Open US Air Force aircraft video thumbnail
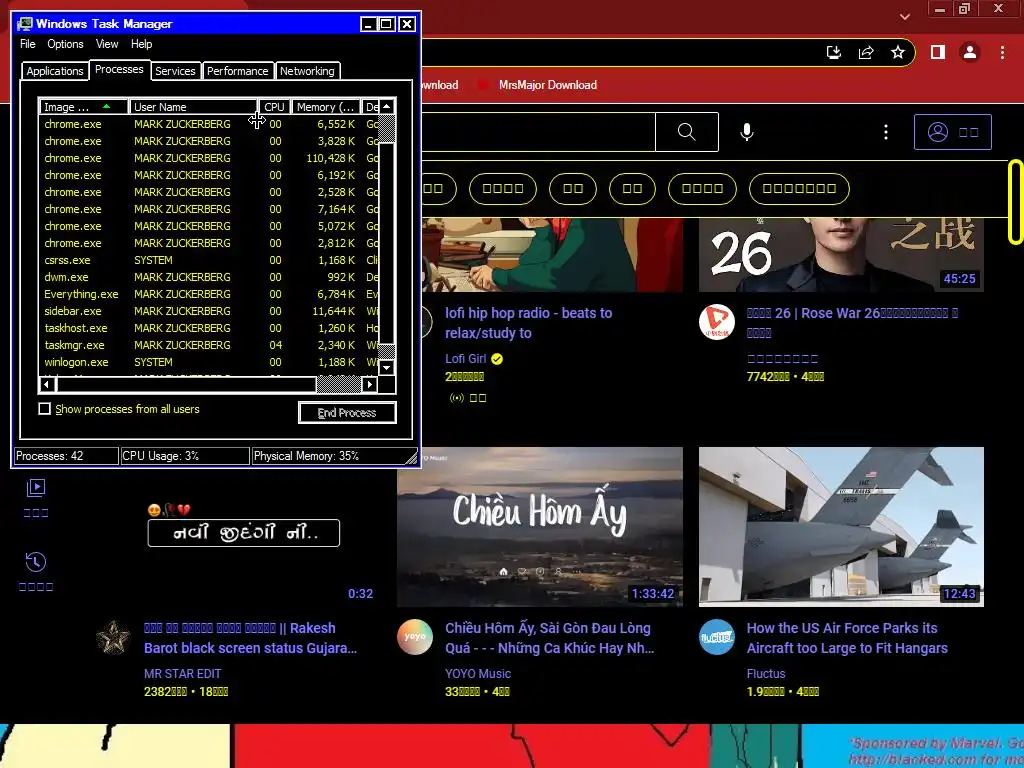The image size is (1024, 768). click(x=841, y=526)
